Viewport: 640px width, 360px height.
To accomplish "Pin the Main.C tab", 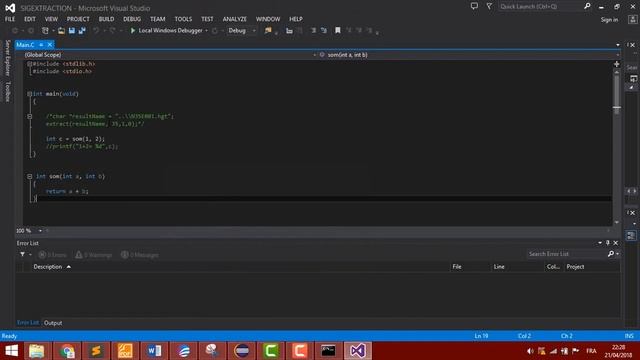I will [x=41, y=44].
